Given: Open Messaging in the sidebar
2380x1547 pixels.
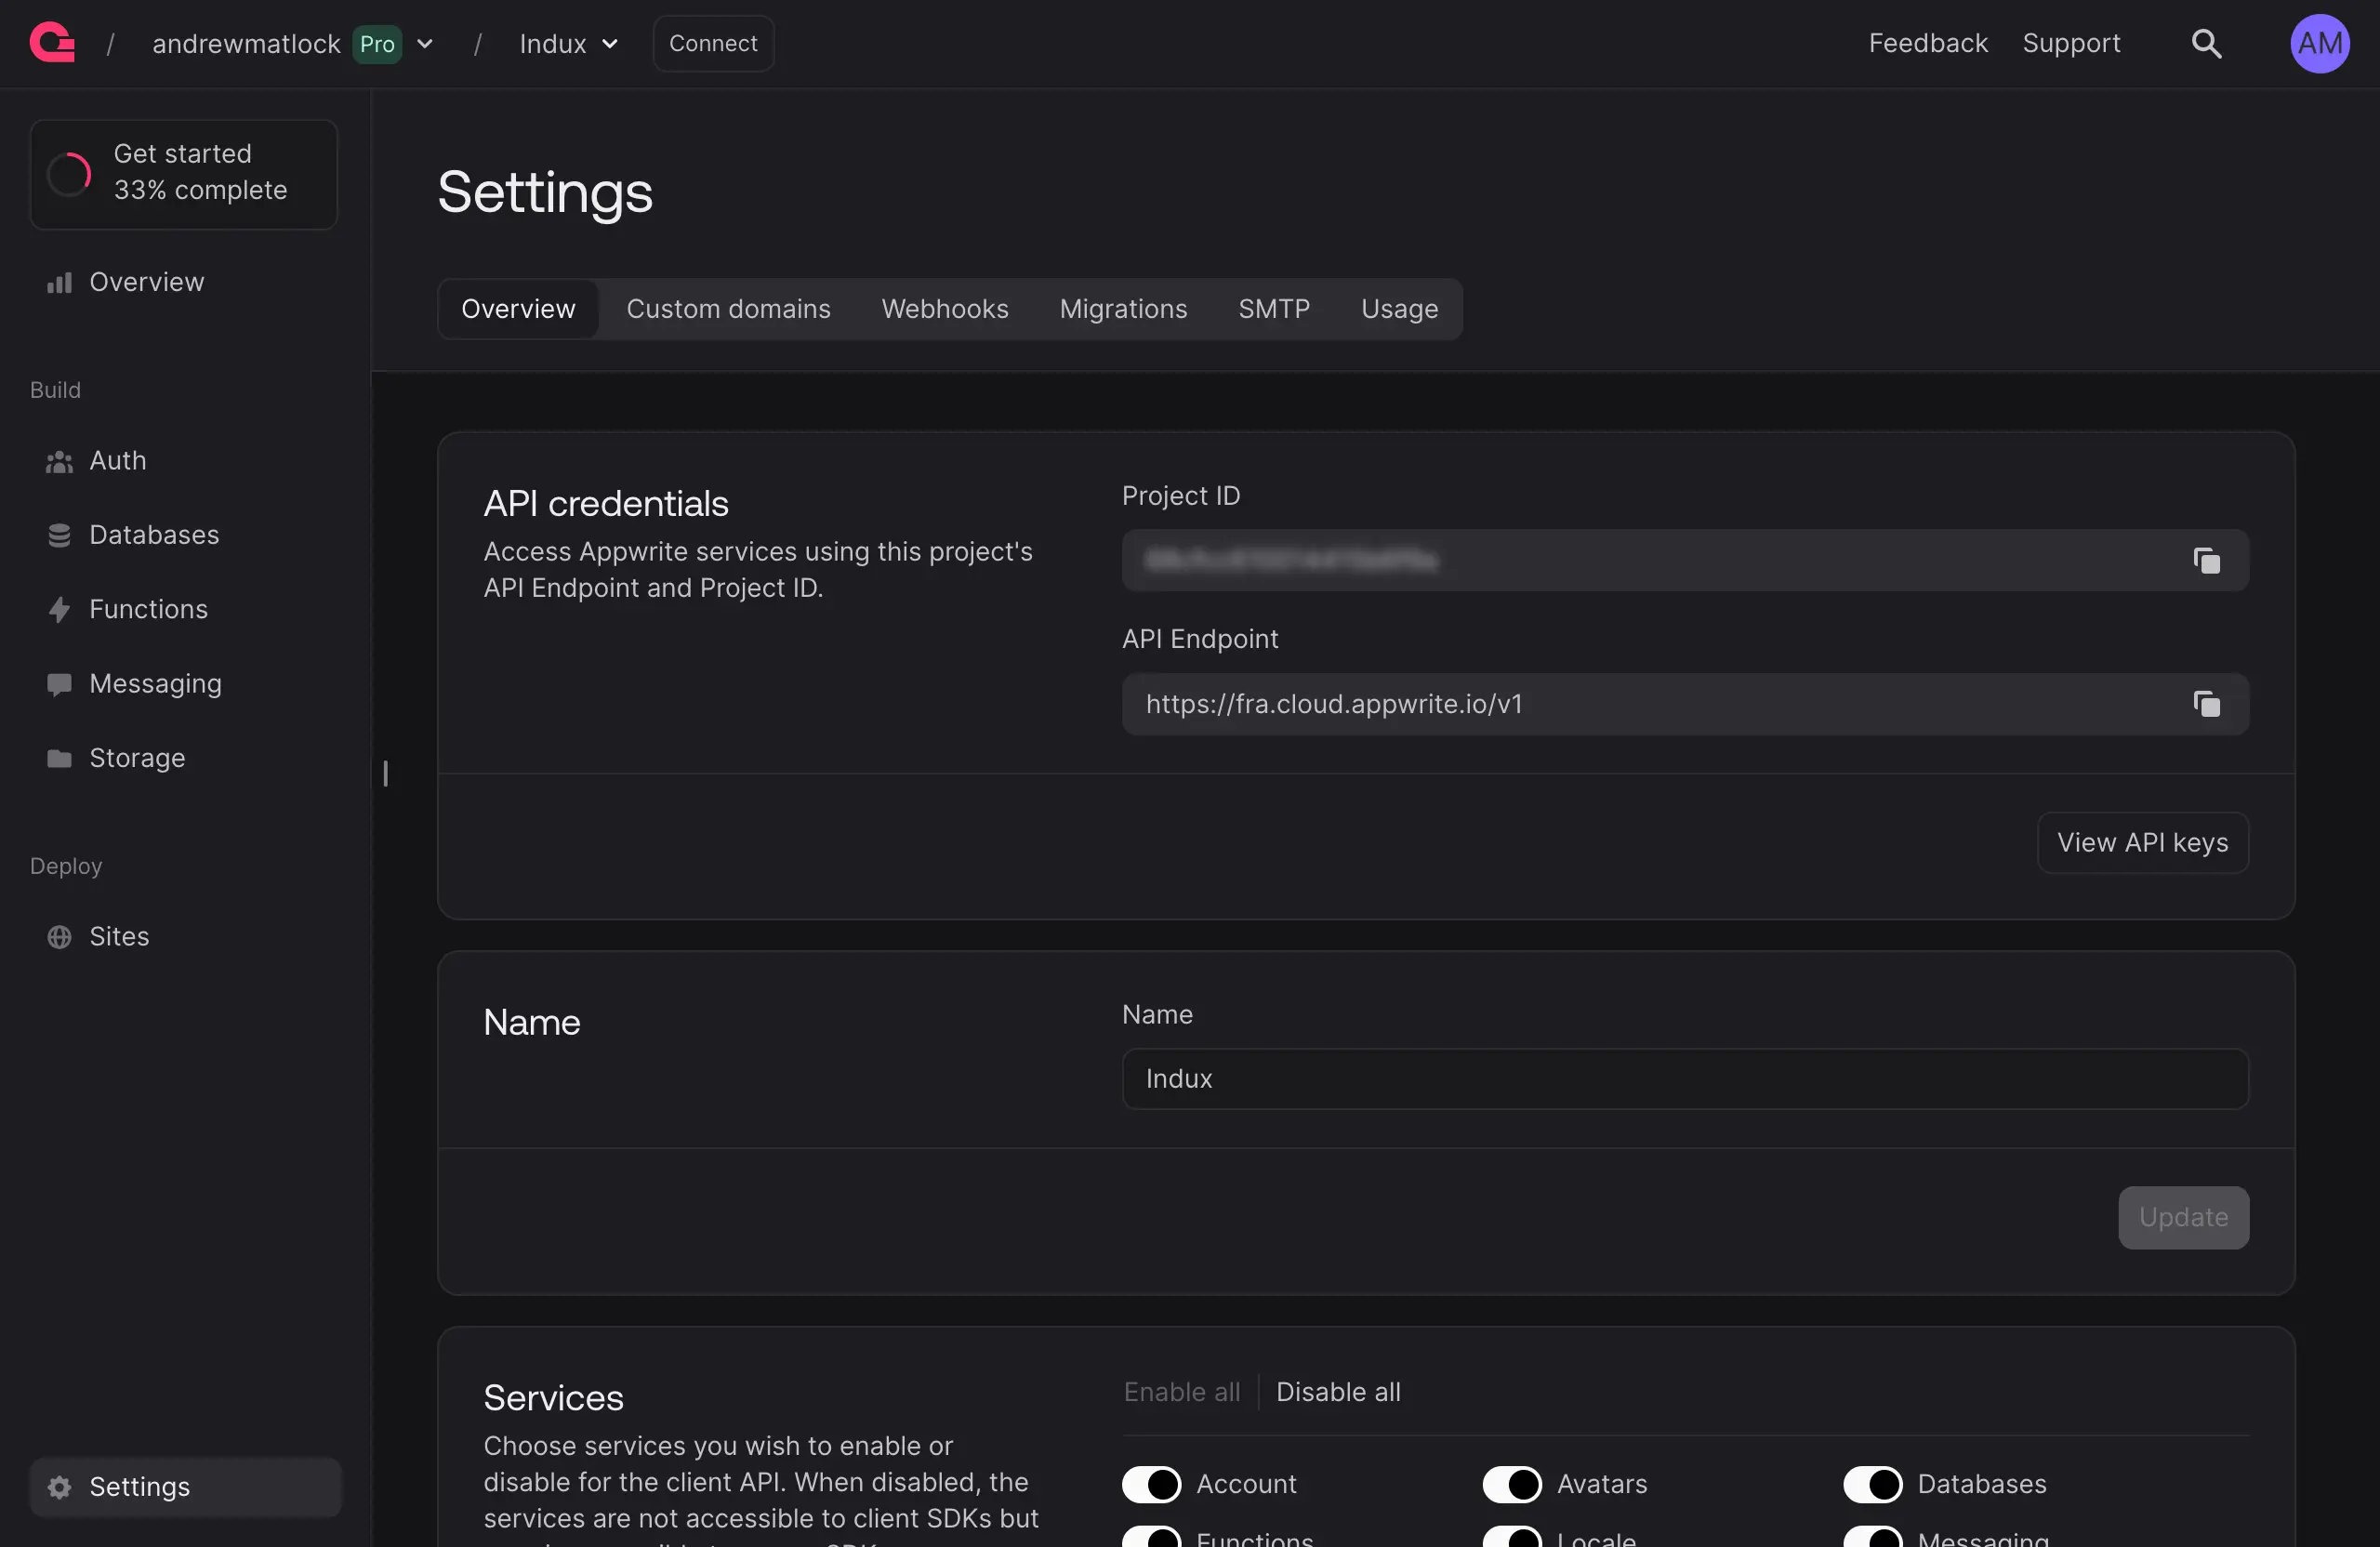Looking at the screenshot, I should [x=185, y=684].
